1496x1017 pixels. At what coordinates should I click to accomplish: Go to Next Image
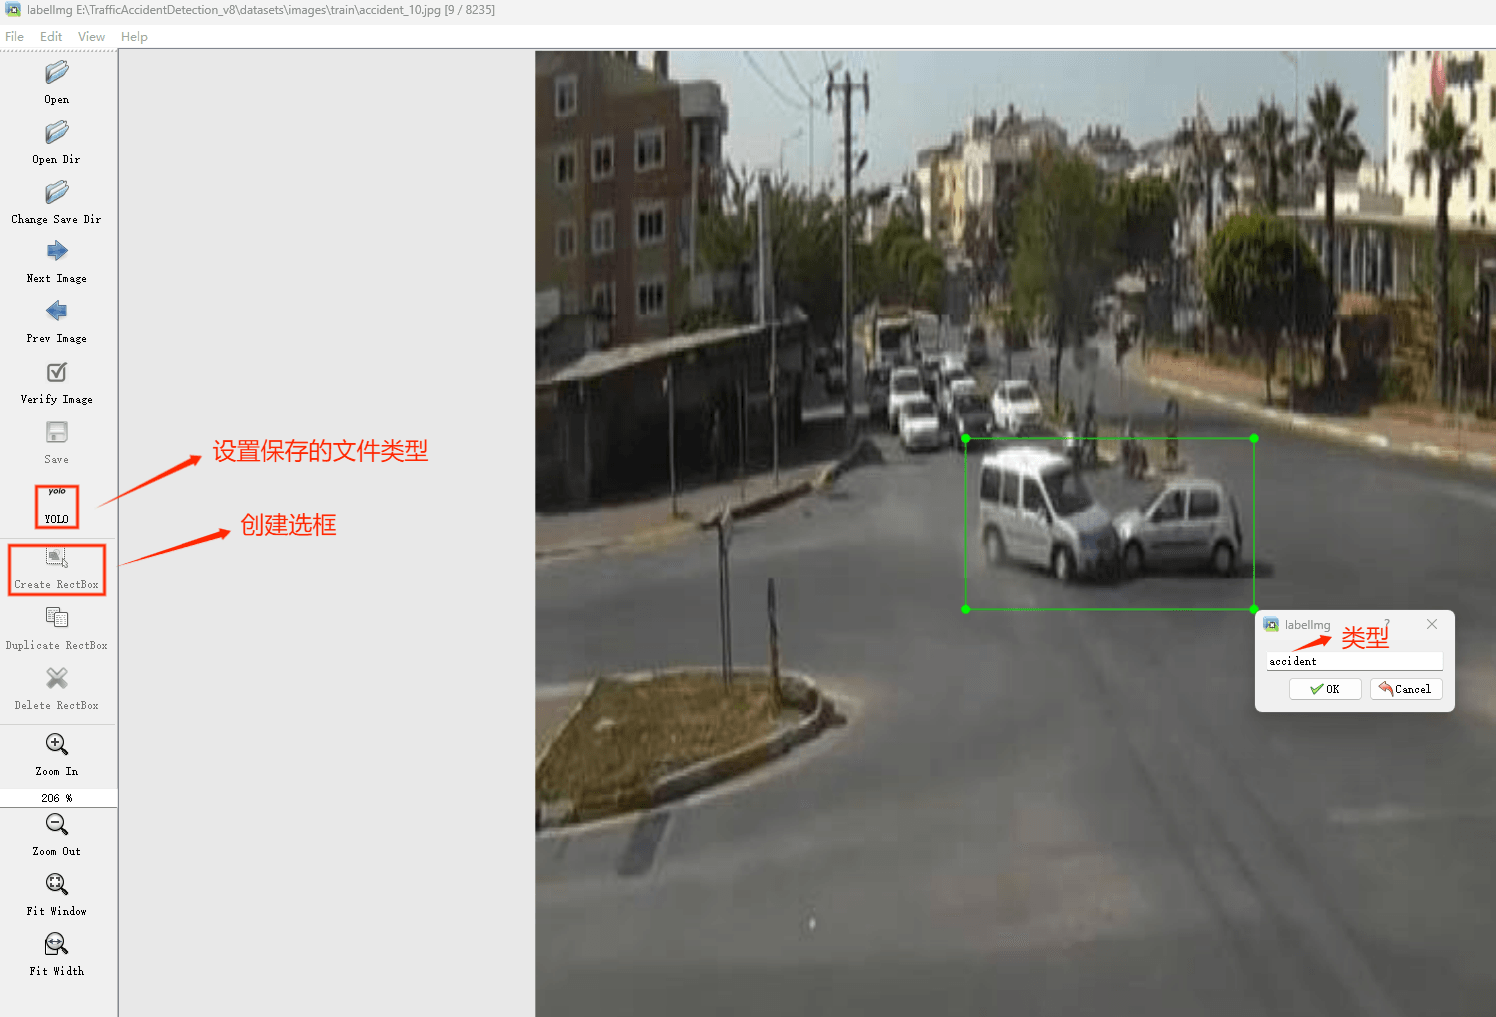(57, 262)
